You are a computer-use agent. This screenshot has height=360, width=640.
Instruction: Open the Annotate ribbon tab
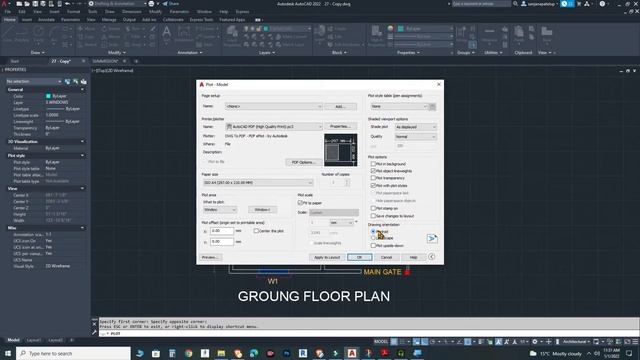tap(46, 19)
